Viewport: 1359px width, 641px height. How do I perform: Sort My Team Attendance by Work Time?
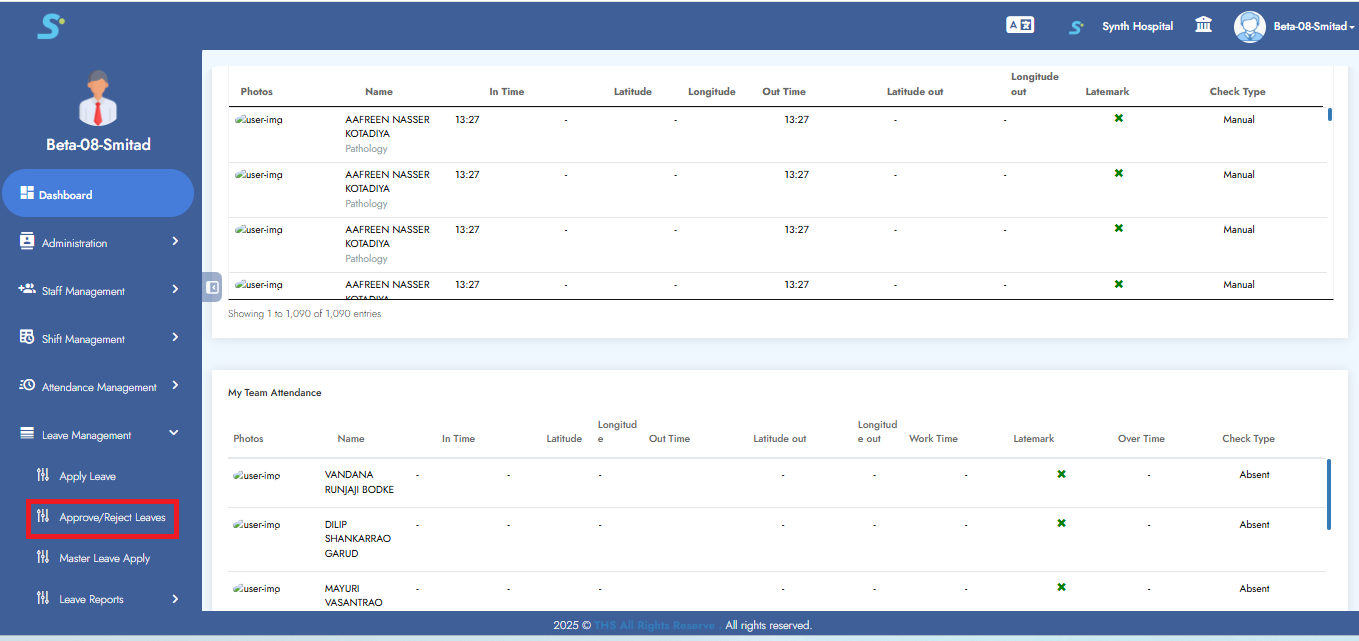click(x=933, y=439)
